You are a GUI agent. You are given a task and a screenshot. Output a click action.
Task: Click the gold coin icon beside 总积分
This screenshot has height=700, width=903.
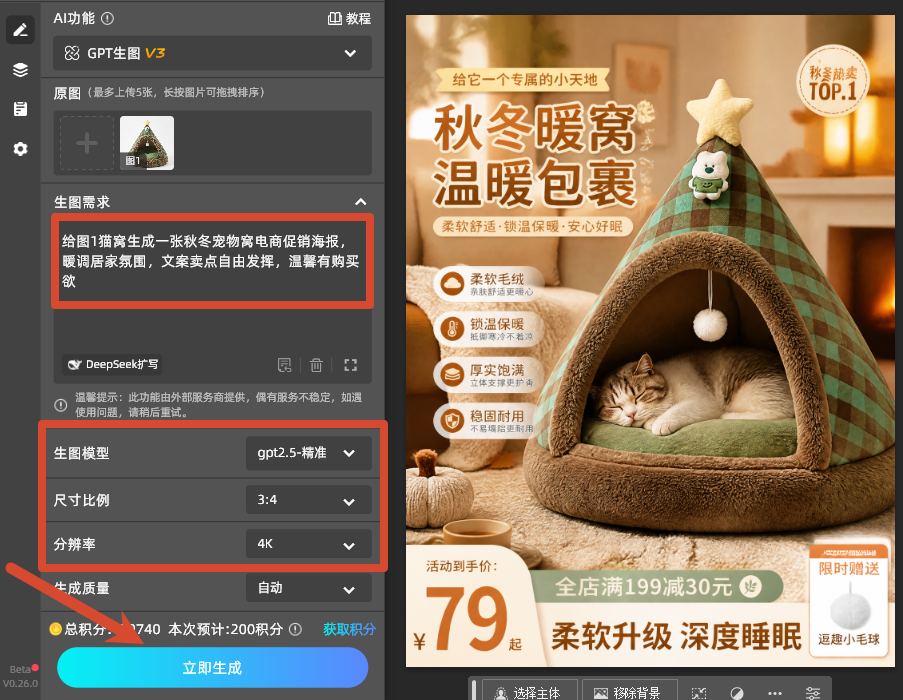(x=55, y=629)
